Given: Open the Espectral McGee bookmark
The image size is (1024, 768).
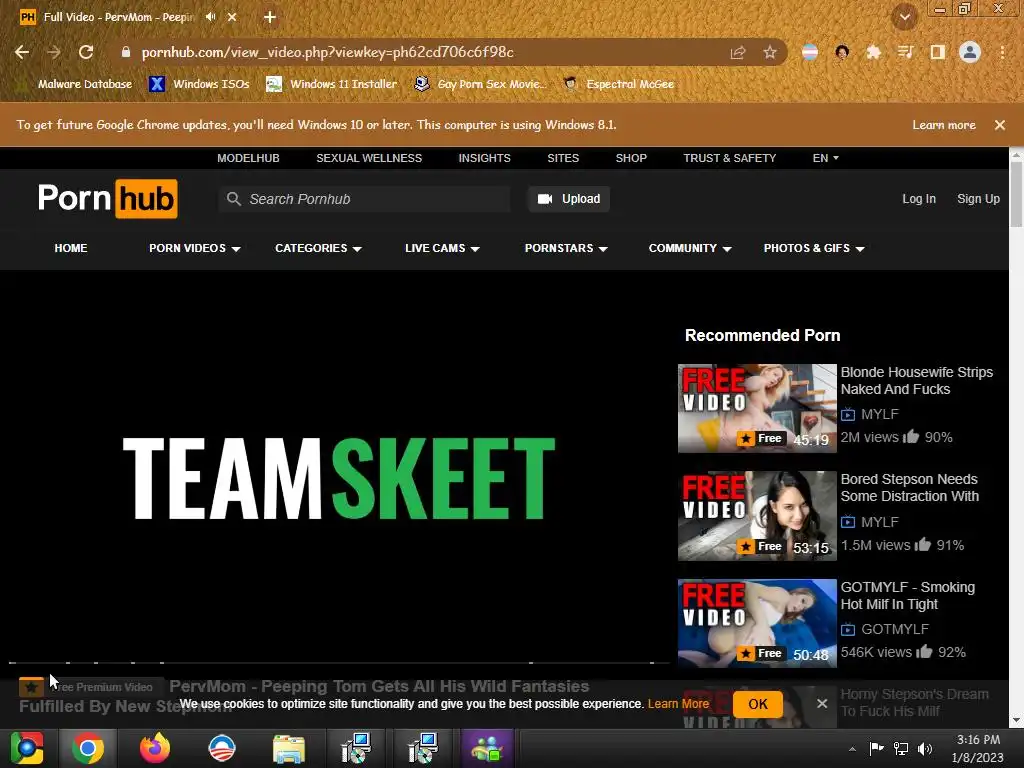Looking at the screenshot, I should (619, 84).
